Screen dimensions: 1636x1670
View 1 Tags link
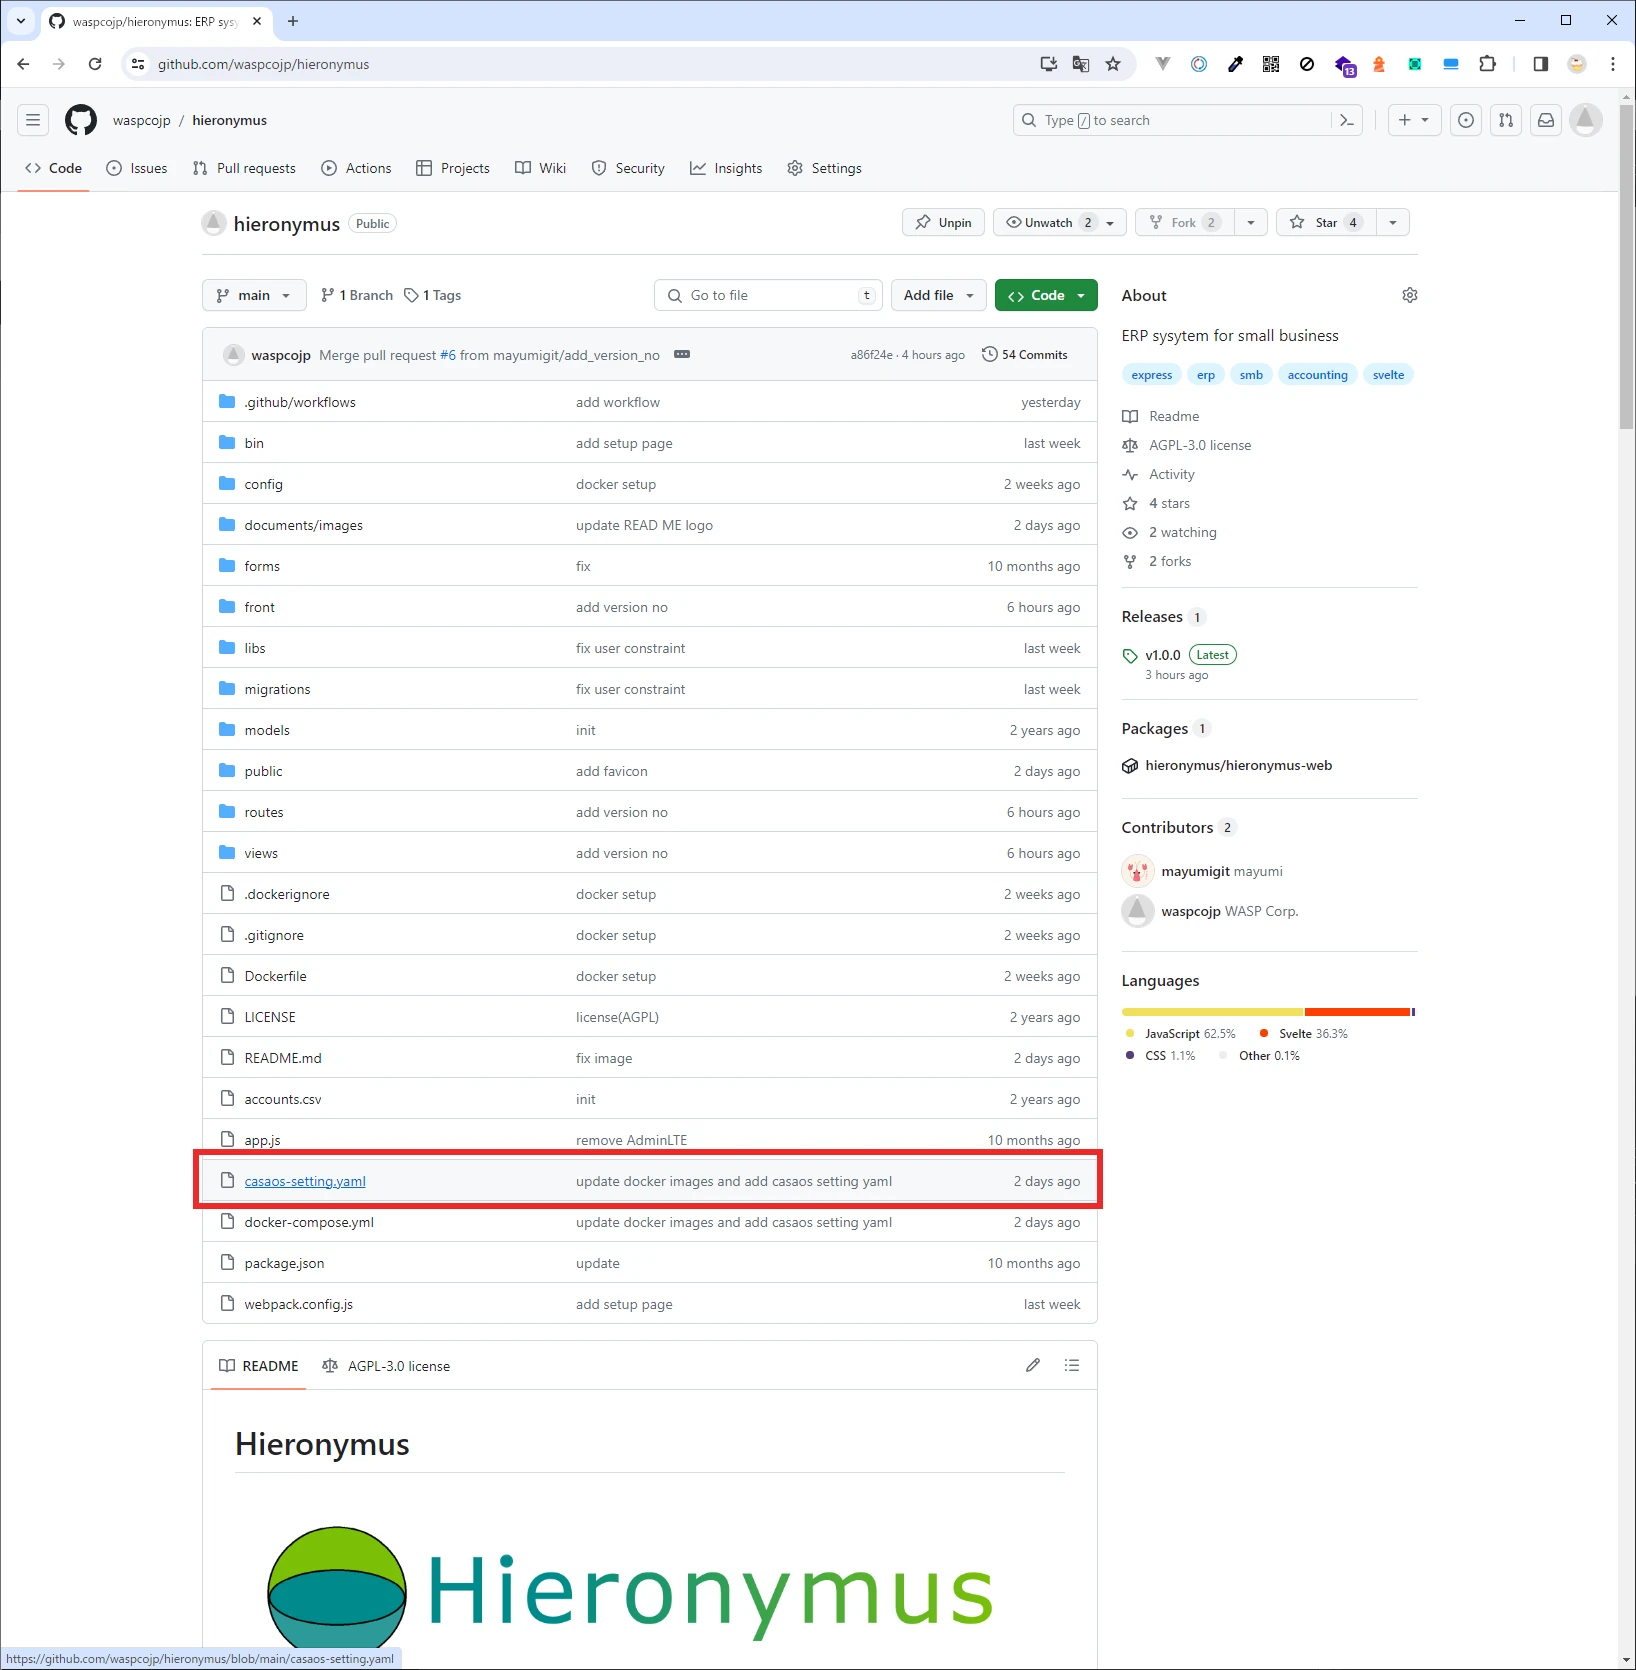tap(432, 295)
